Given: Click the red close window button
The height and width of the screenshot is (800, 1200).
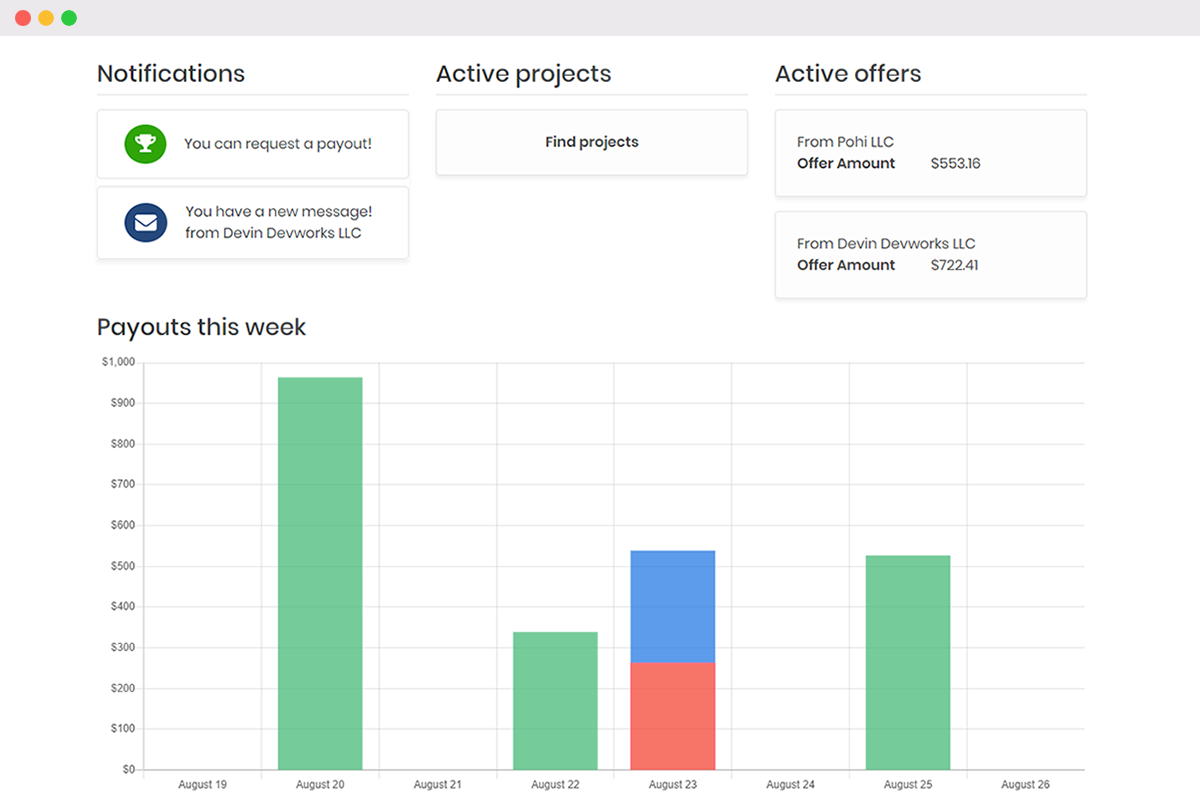Looking at the screenshot, I should [23, 18].
